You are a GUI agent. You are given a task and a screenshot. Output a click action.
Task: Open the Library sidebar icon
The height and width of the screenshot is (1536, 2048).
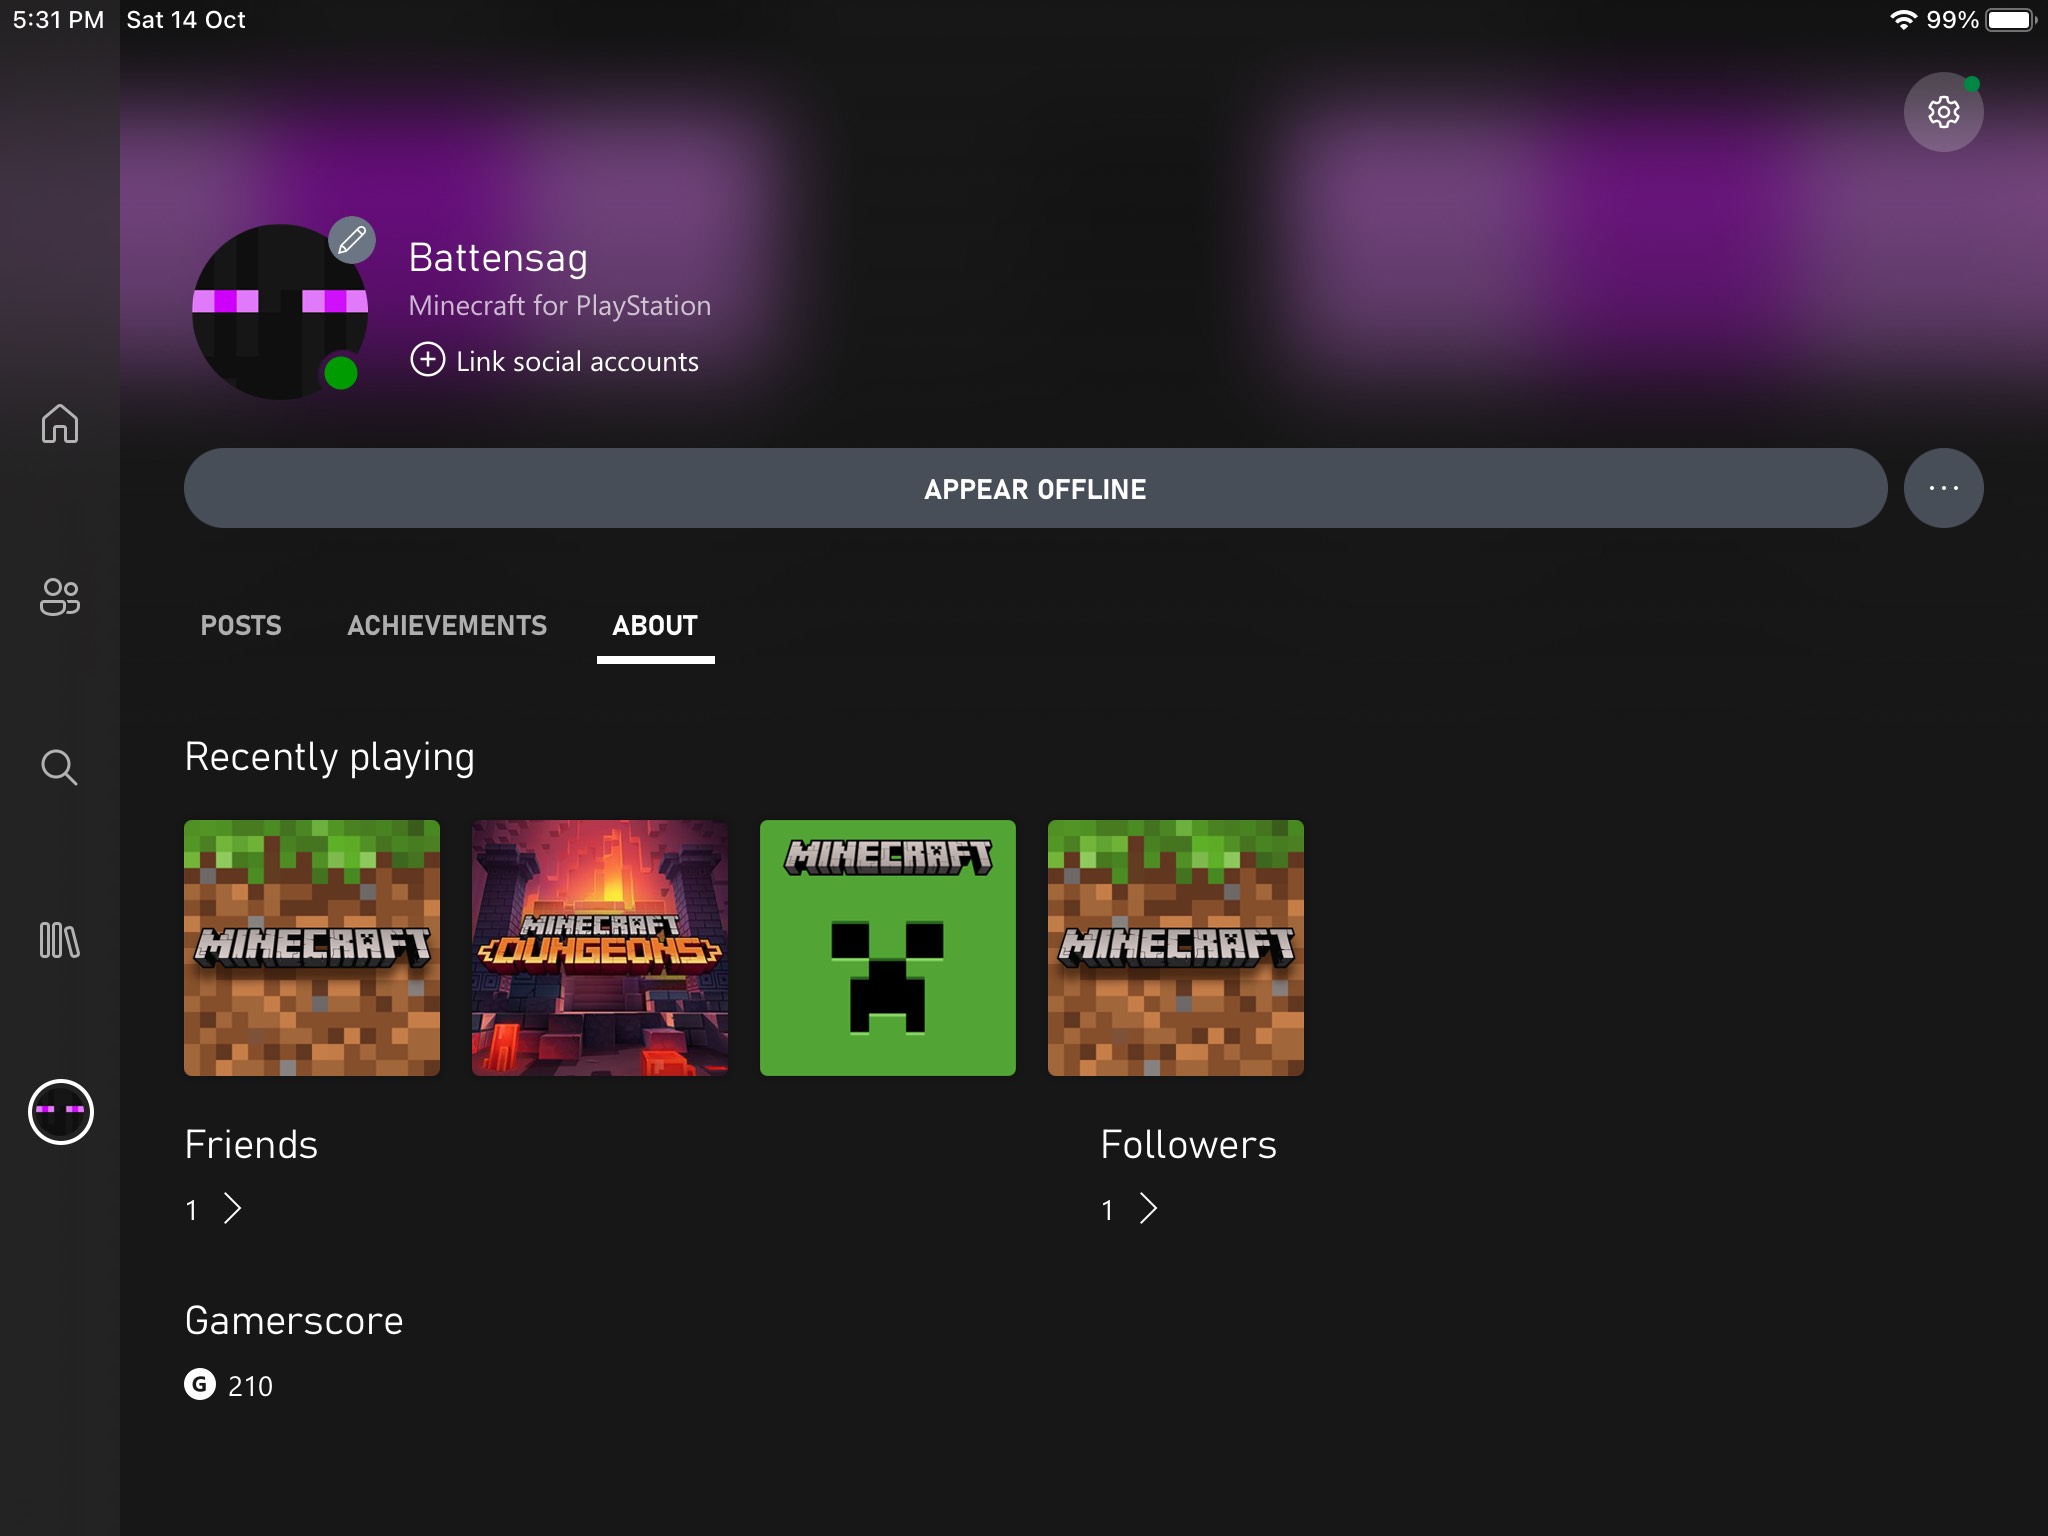coord(60,940)
